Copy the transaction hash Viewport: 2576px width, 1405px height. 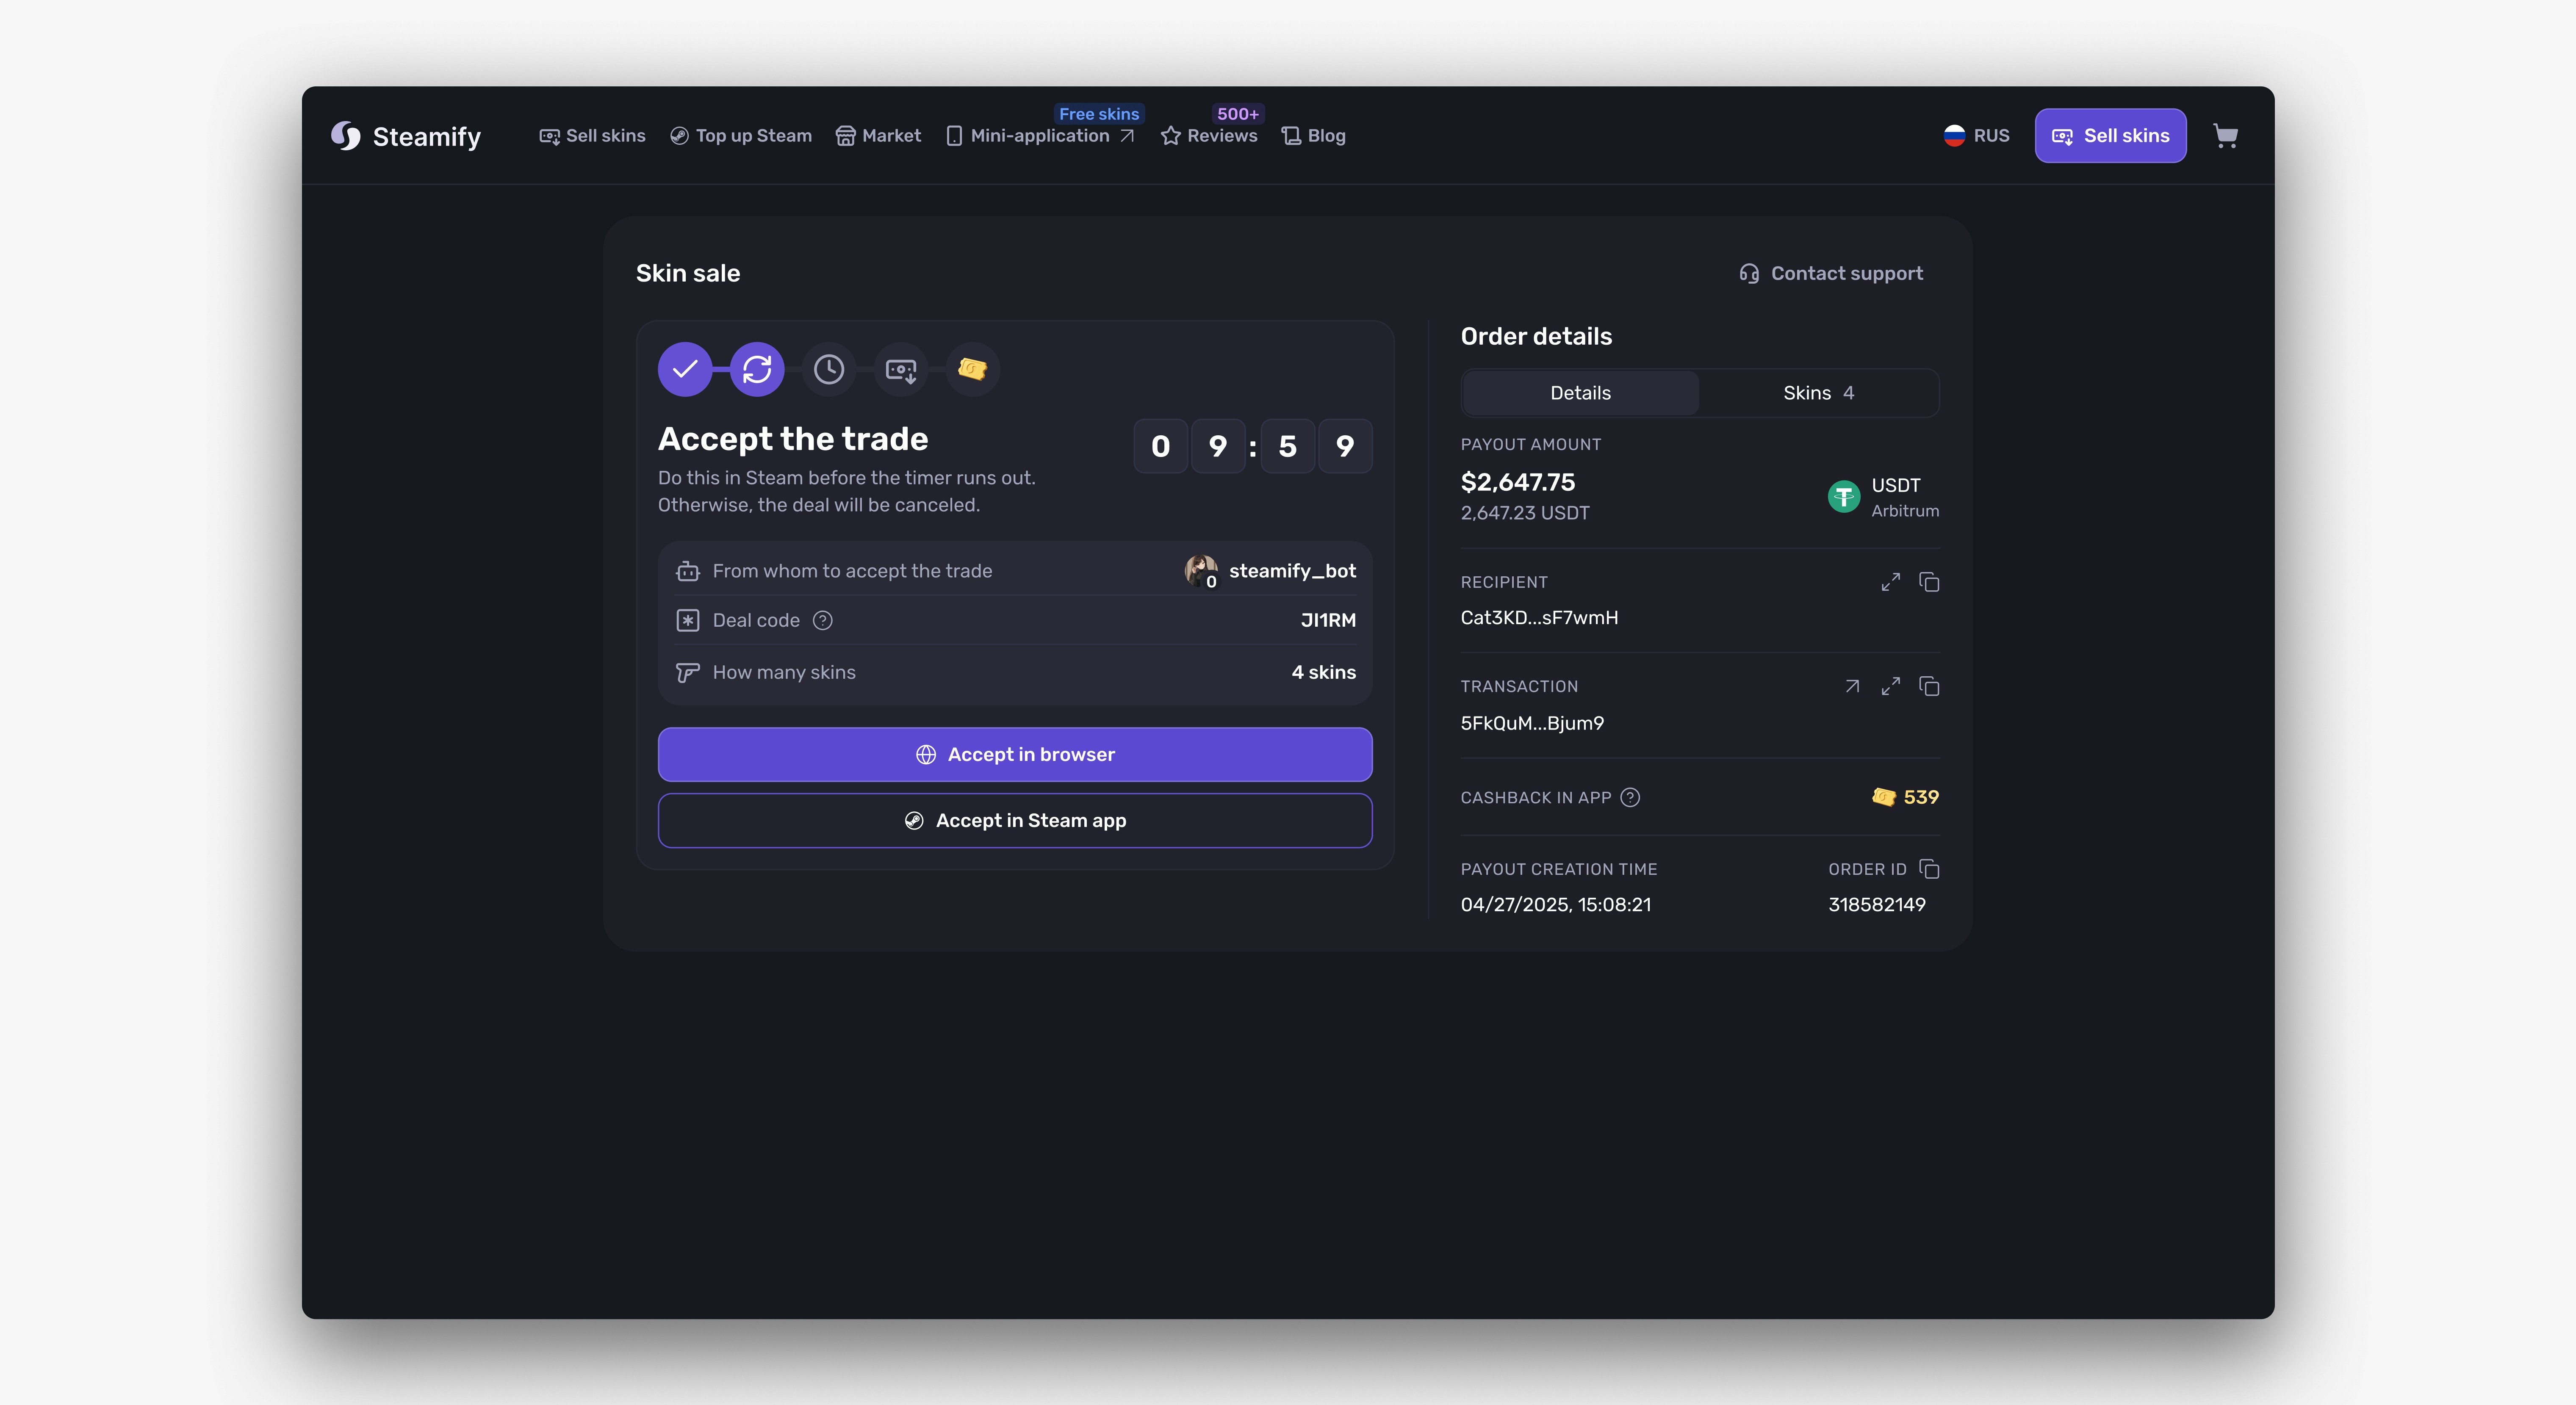point(1929,686)
